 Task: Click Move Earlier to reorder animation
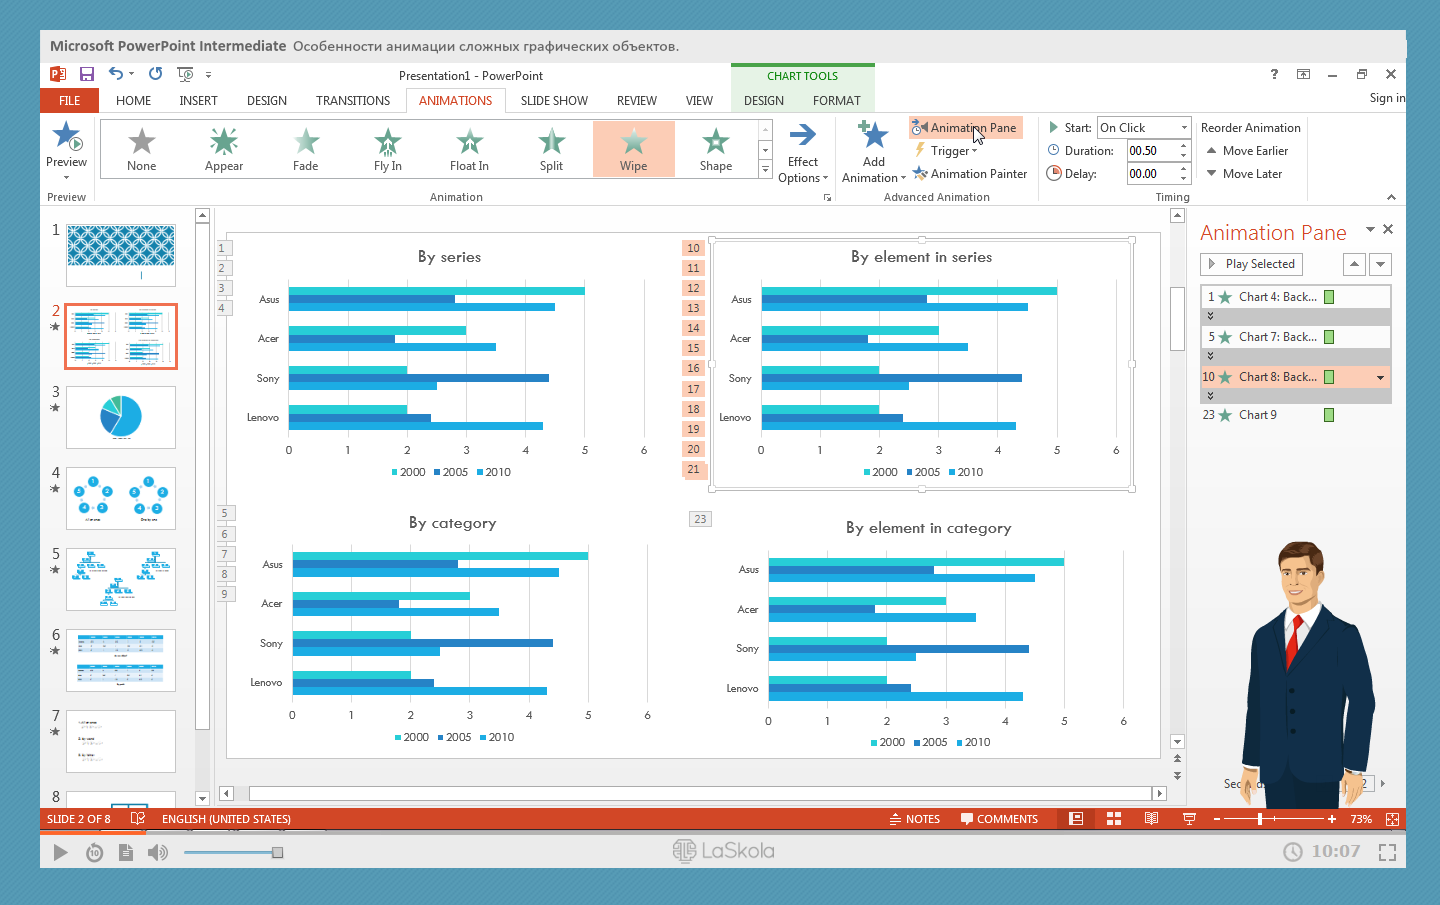click(1247, 151)
